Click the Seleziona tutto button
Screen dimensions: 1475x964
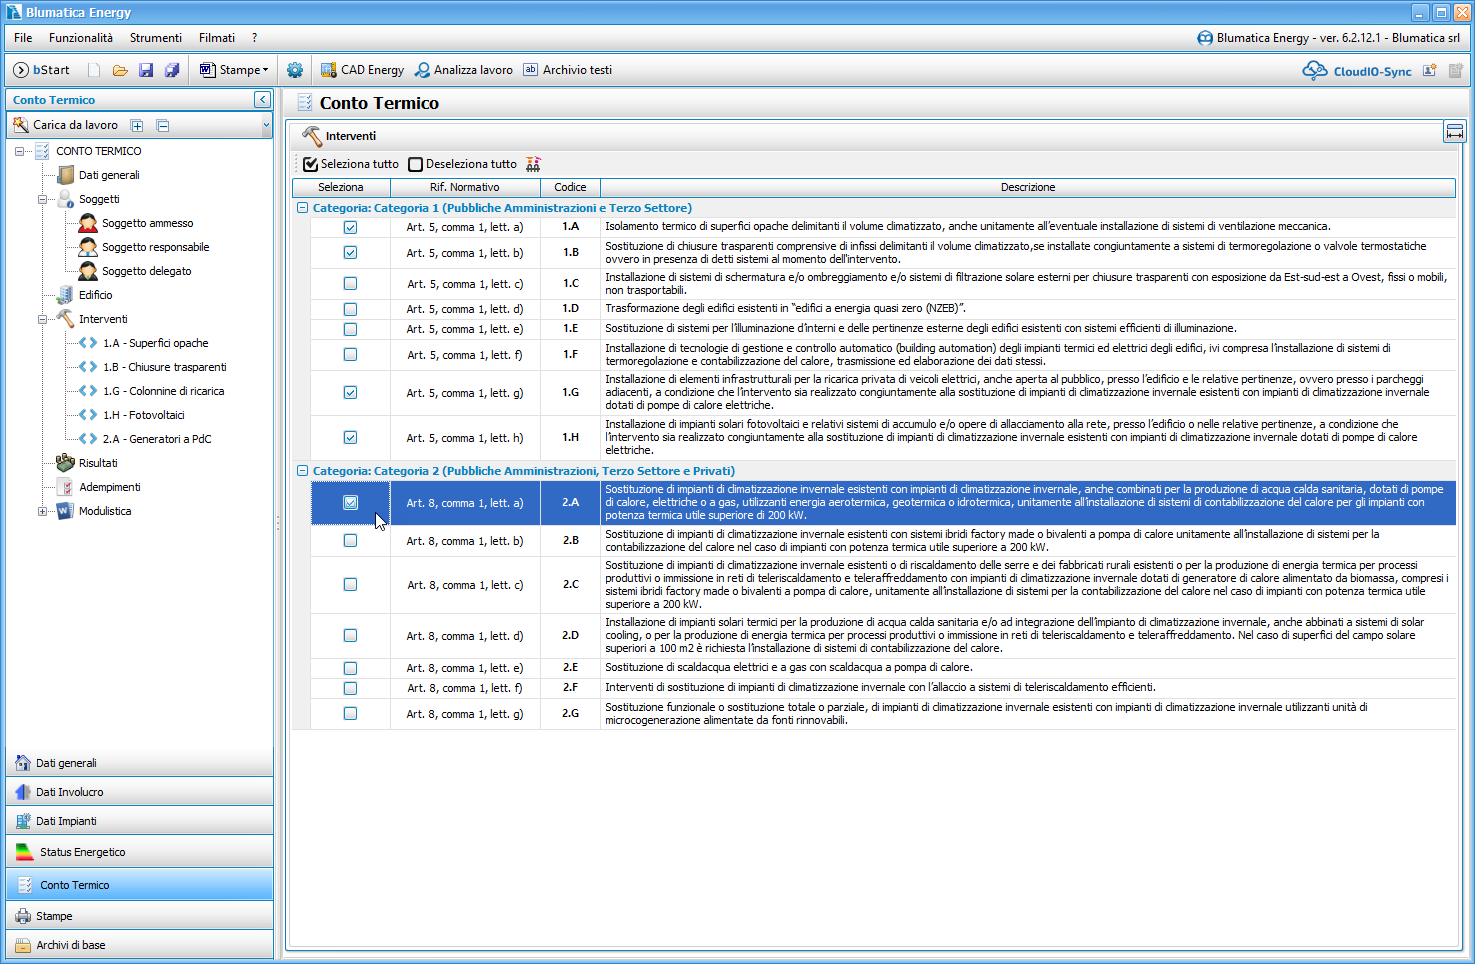point(351,164)
